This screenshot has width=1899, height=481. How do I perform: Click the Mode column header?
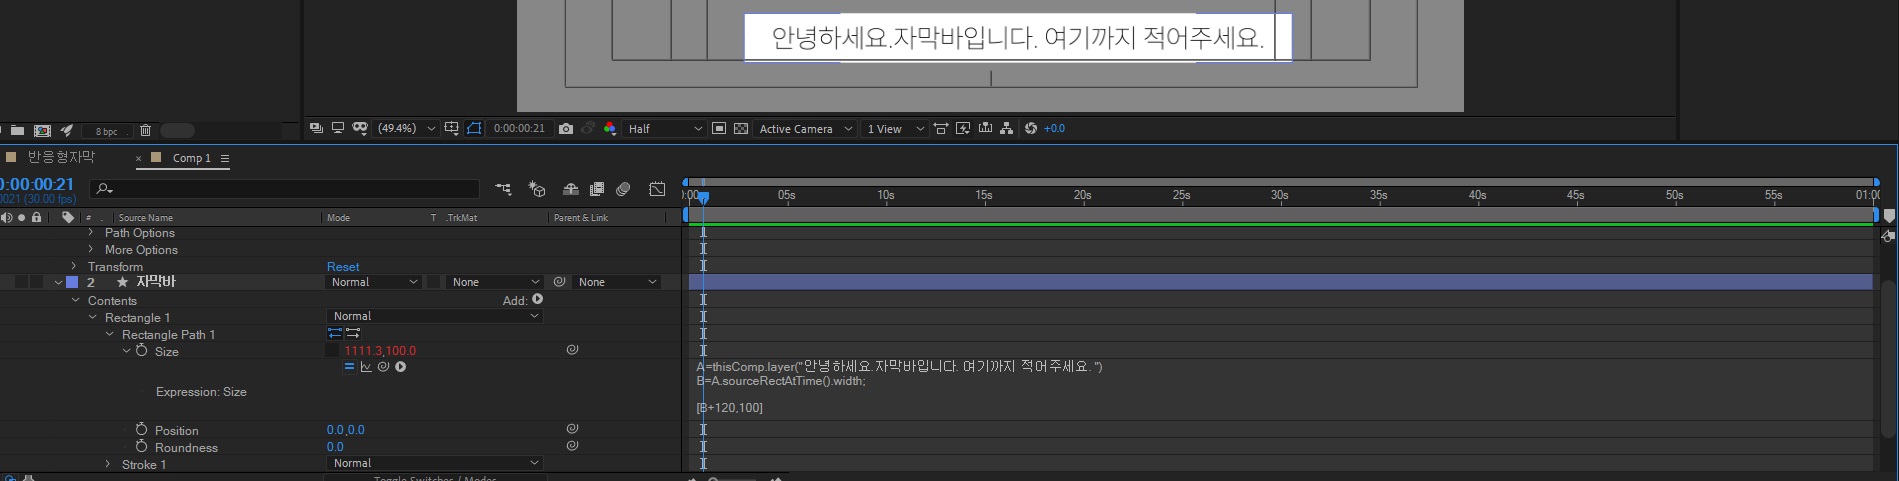point(338,217)
